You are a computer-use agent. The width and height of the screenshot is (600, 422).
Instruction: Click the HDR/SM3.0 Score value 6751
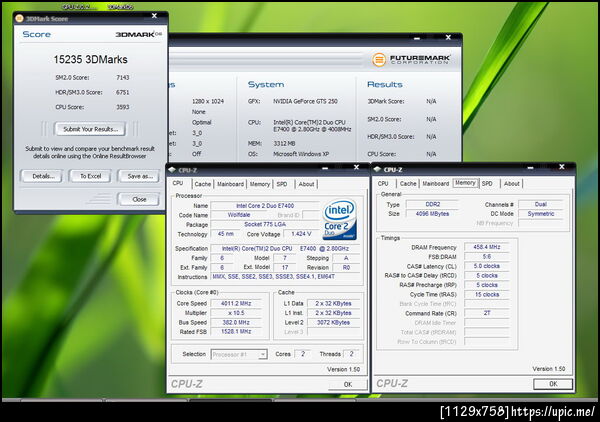click(x=123, y=92)
